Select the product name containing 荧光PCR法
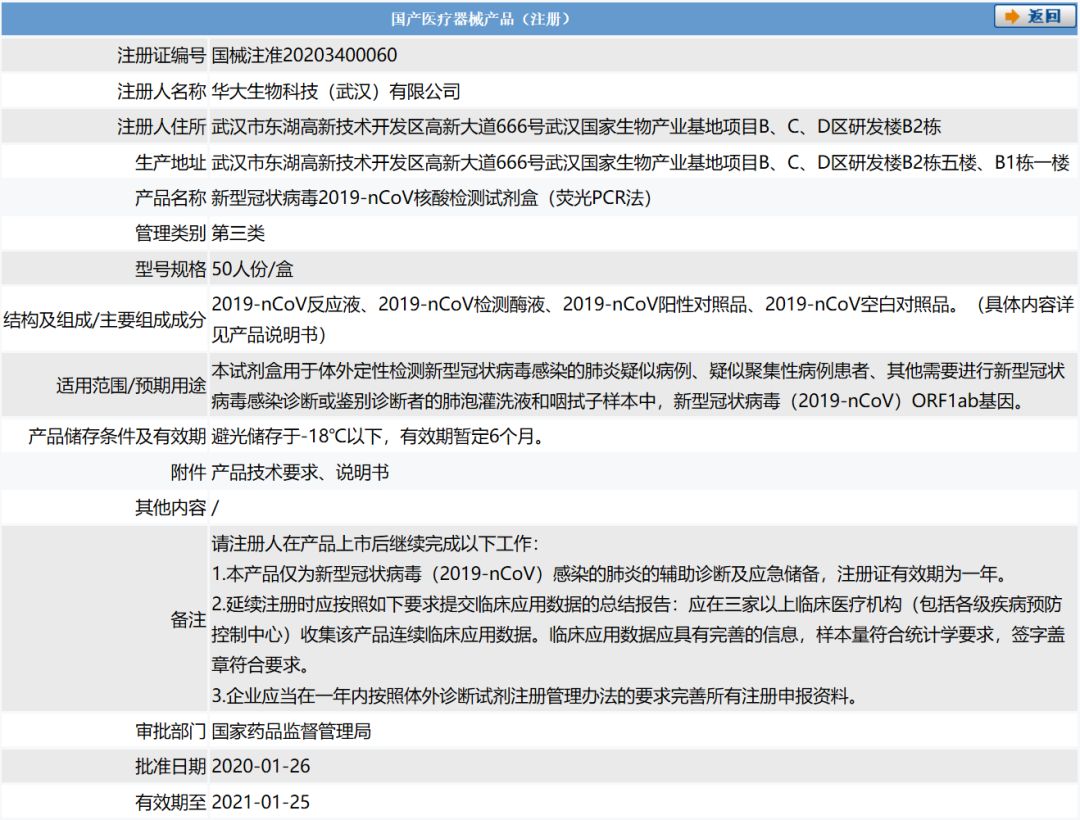 point(431,198)
